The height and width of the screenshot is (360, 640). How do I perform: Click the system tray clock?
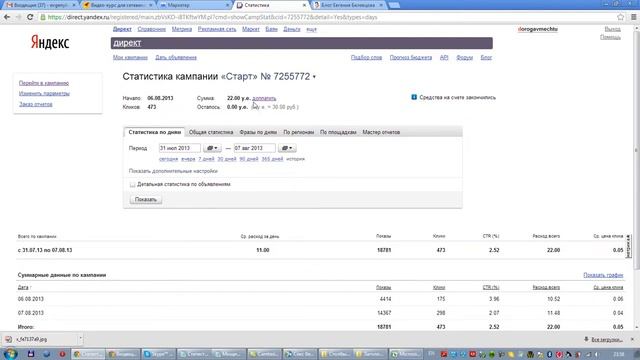coord(619,354)
